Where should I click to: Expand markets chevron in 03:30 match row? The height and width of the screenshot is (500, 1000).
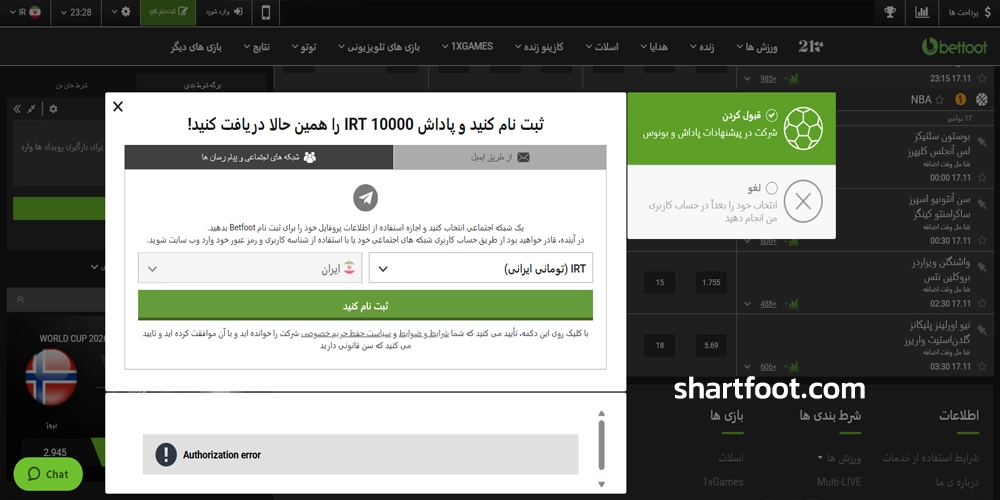(x=747, y=367)
